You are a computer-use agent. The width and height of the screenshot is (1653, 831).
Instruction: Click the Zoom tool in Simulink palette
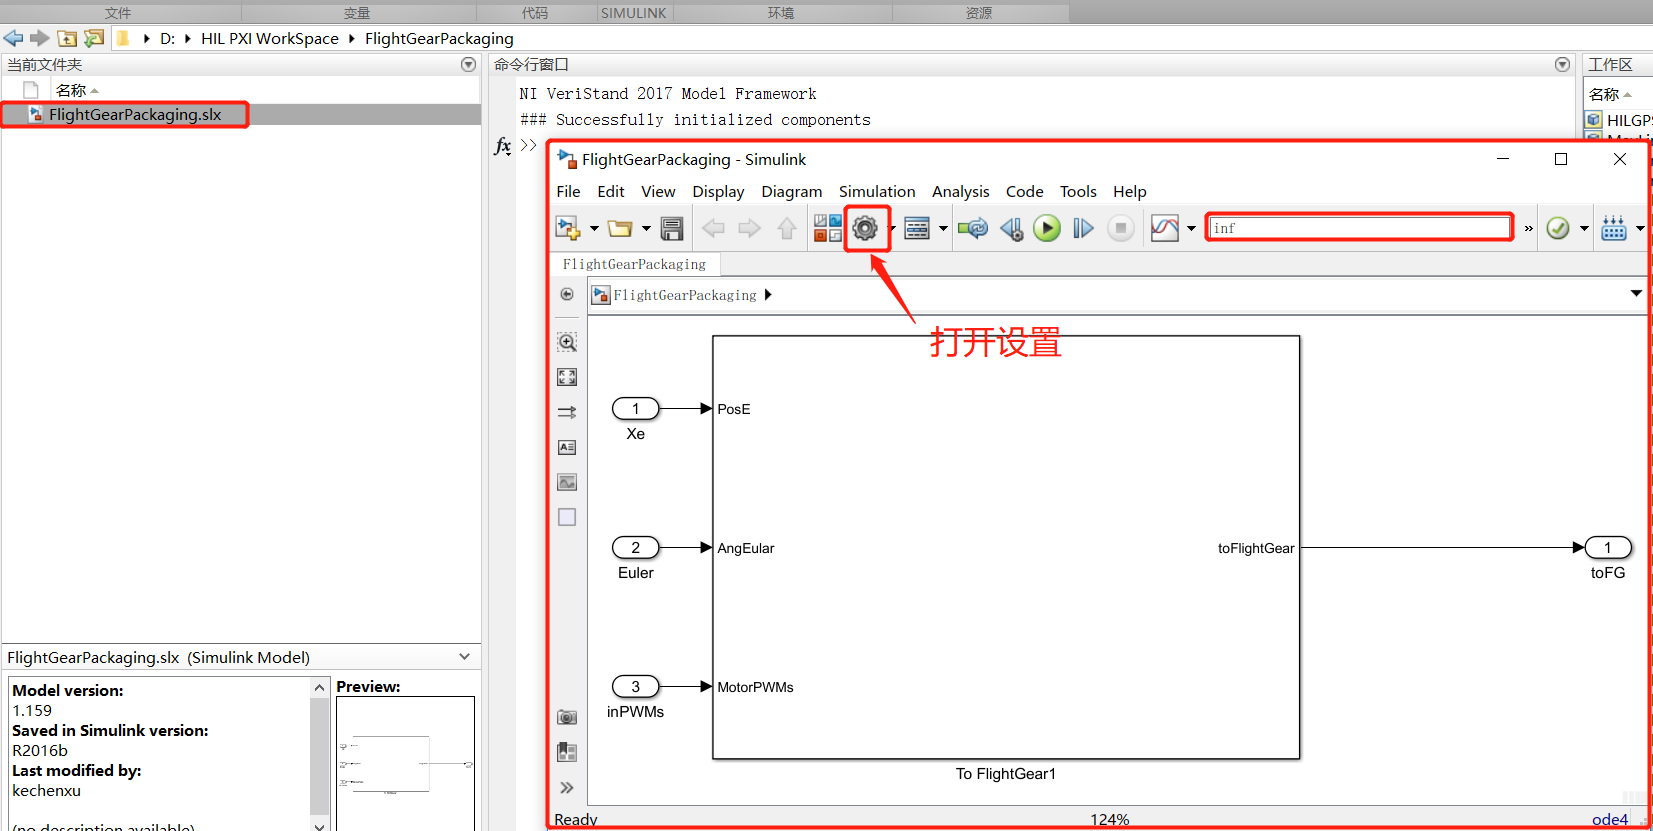click(567, 342)
